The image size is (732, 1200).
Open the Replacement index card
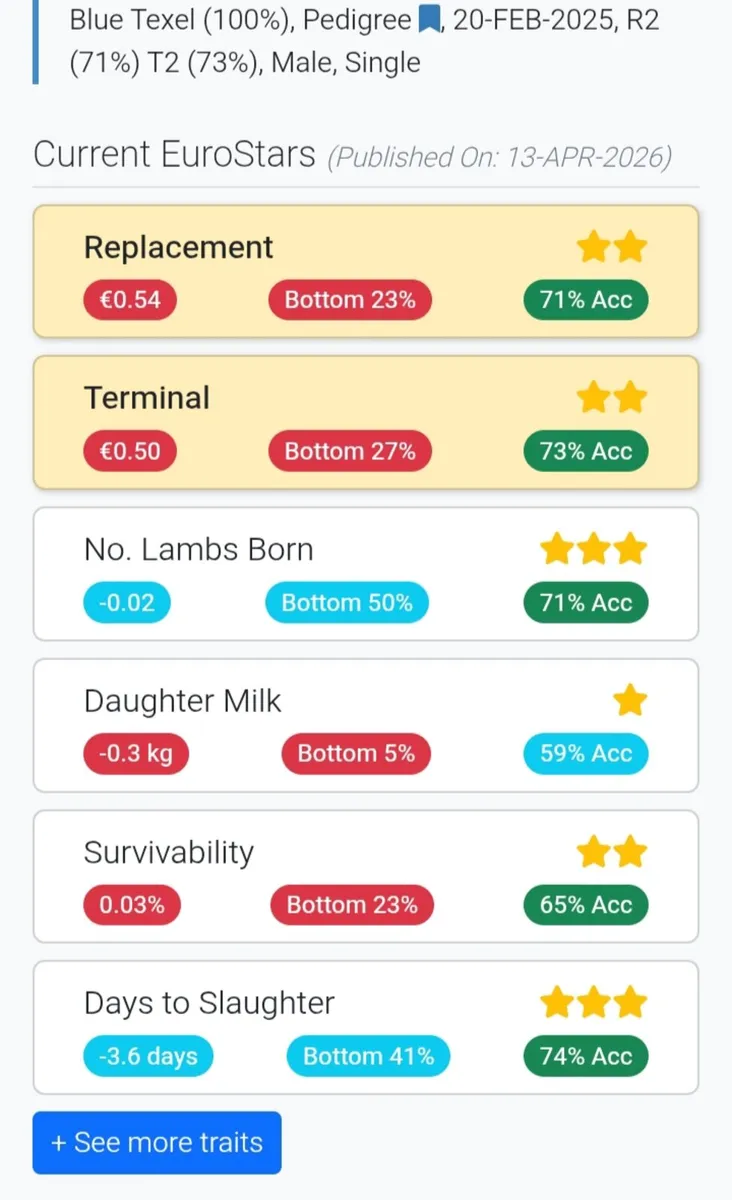365,271
